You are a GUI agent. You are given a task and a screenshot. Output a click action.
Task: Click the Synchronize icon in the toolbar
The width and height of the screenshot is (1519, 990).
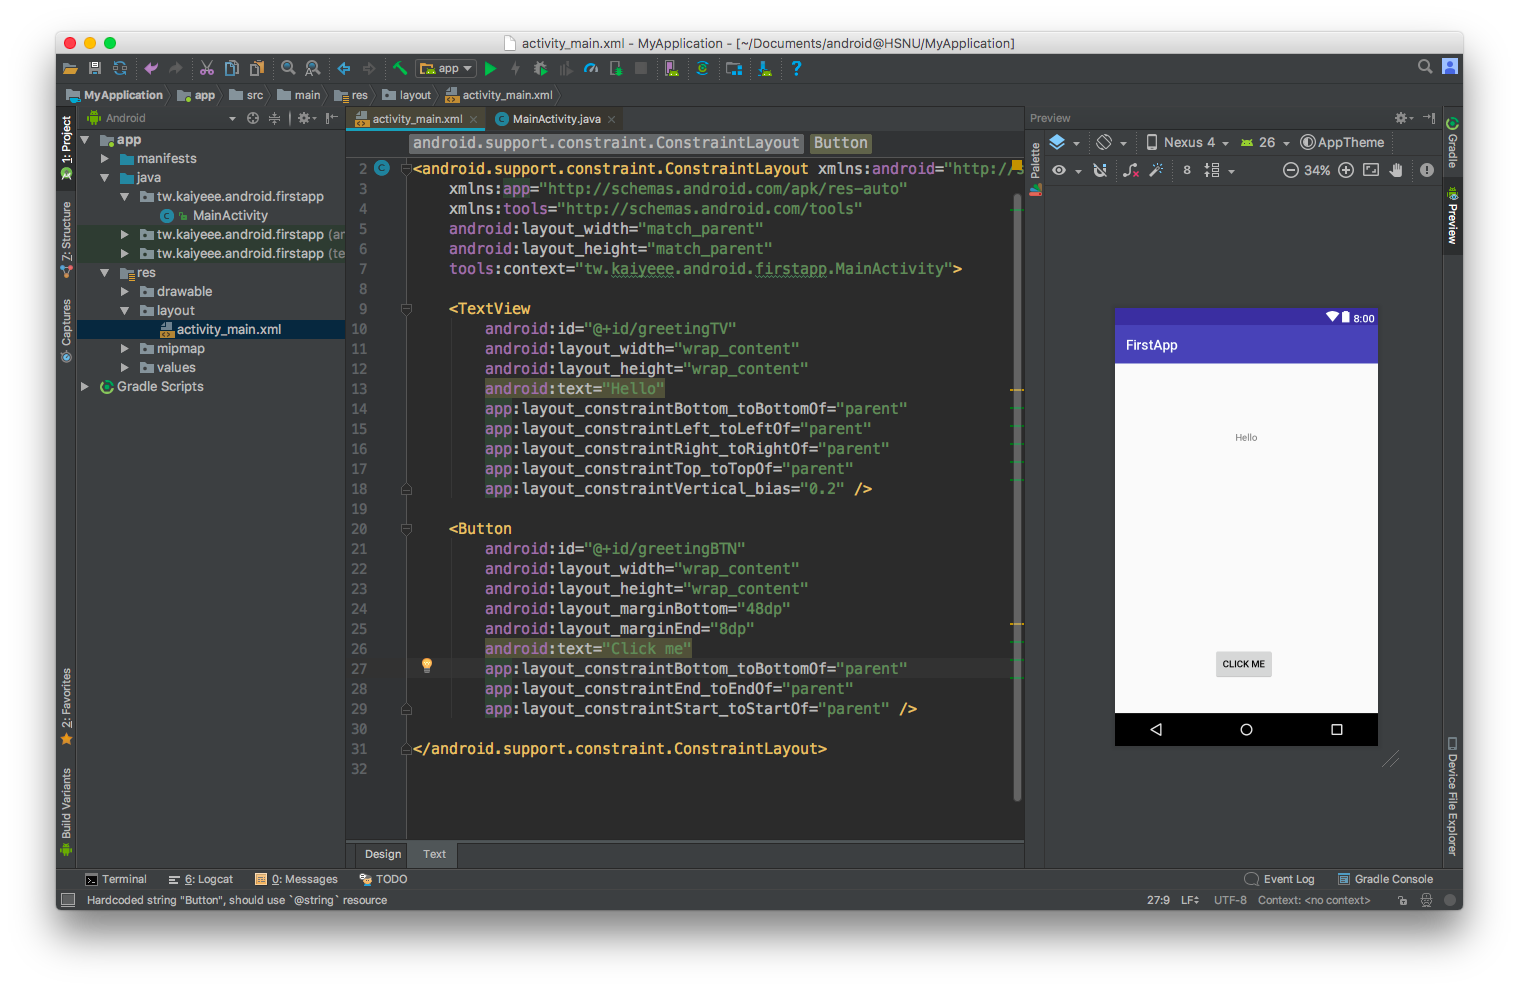coord(120,69)
